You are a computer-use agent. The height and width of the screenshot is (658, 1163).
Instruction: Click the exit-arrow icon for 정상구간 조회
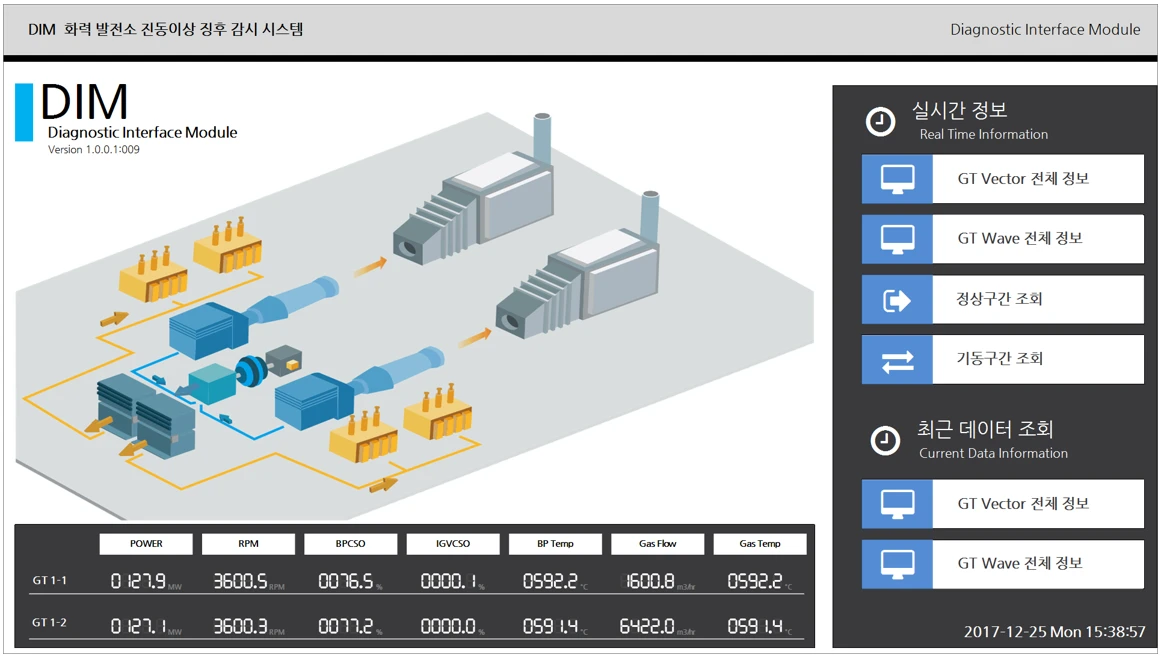(x=897, y=299)
